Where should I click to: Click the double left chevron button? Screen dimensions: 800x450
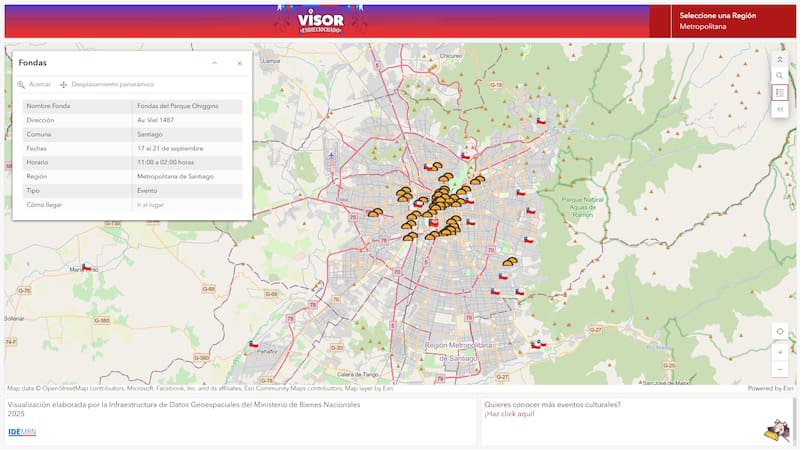[780, 109]
